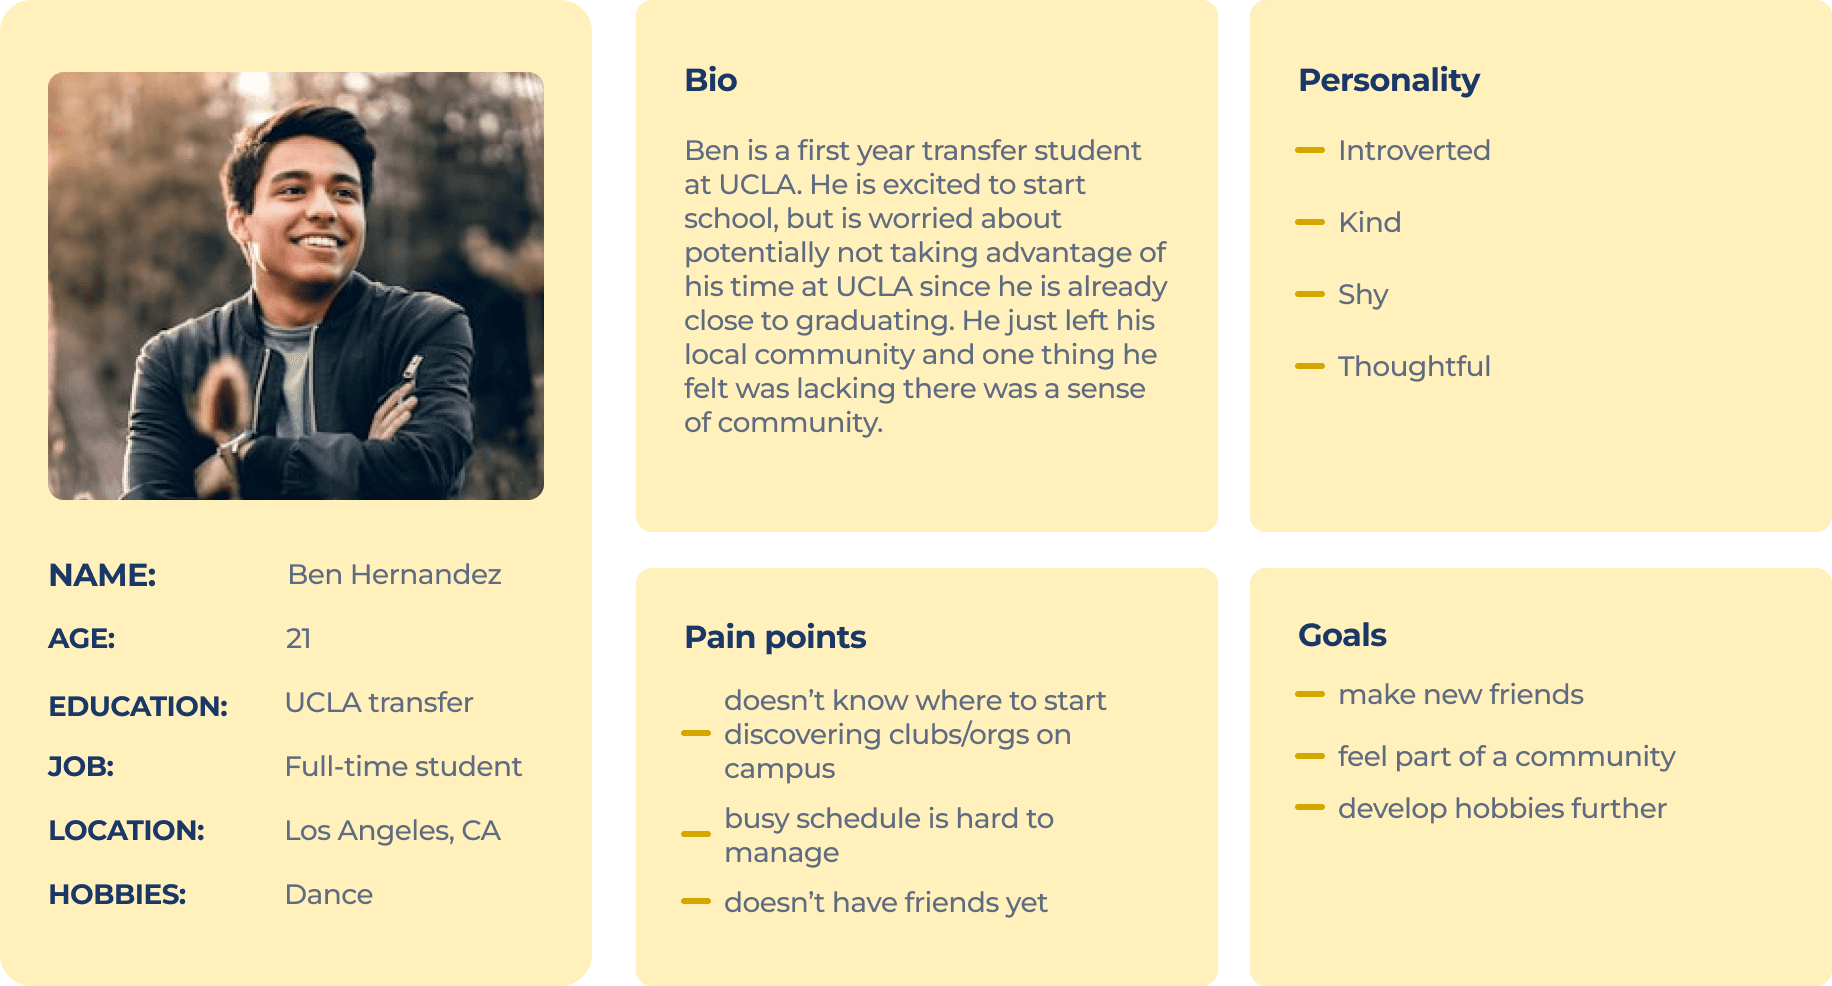1832x986 pixels.
Task: Click the hobby value Dance
Action: (x=328, y=895)
